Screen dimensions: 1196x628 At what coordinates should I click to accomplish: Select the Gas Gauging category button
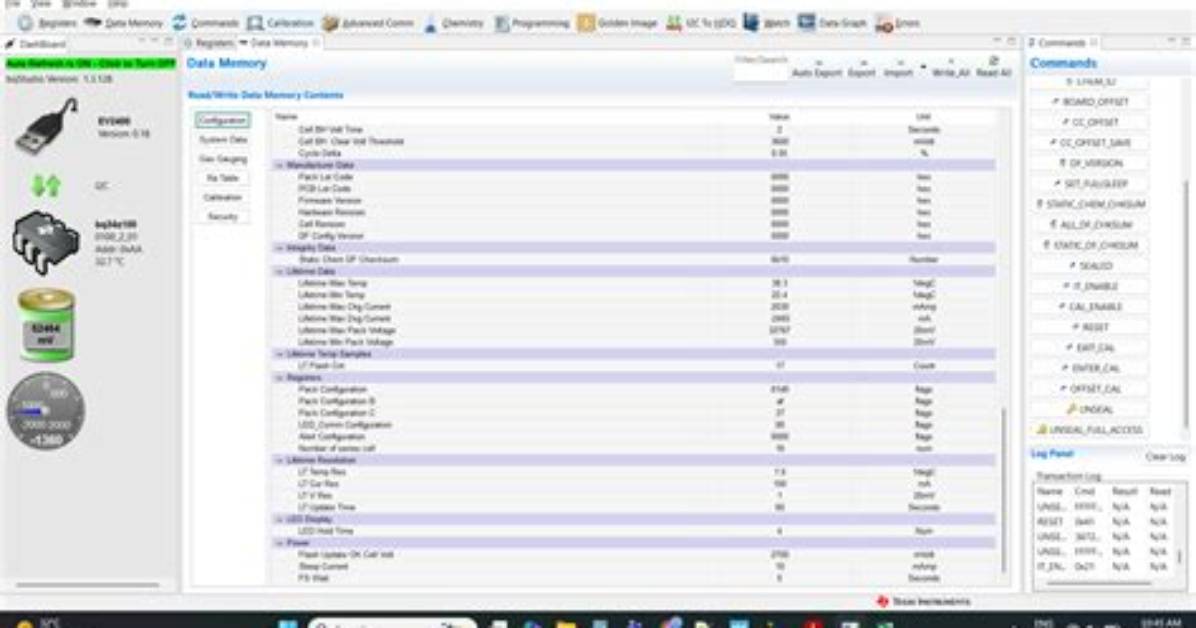click(x=223, y=159)
